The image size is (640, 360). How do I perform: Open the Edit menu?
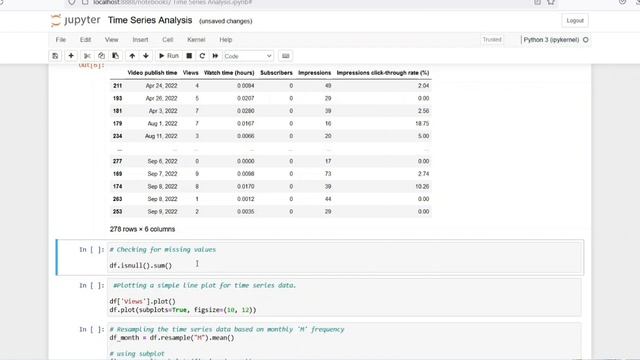coord(85,40)
